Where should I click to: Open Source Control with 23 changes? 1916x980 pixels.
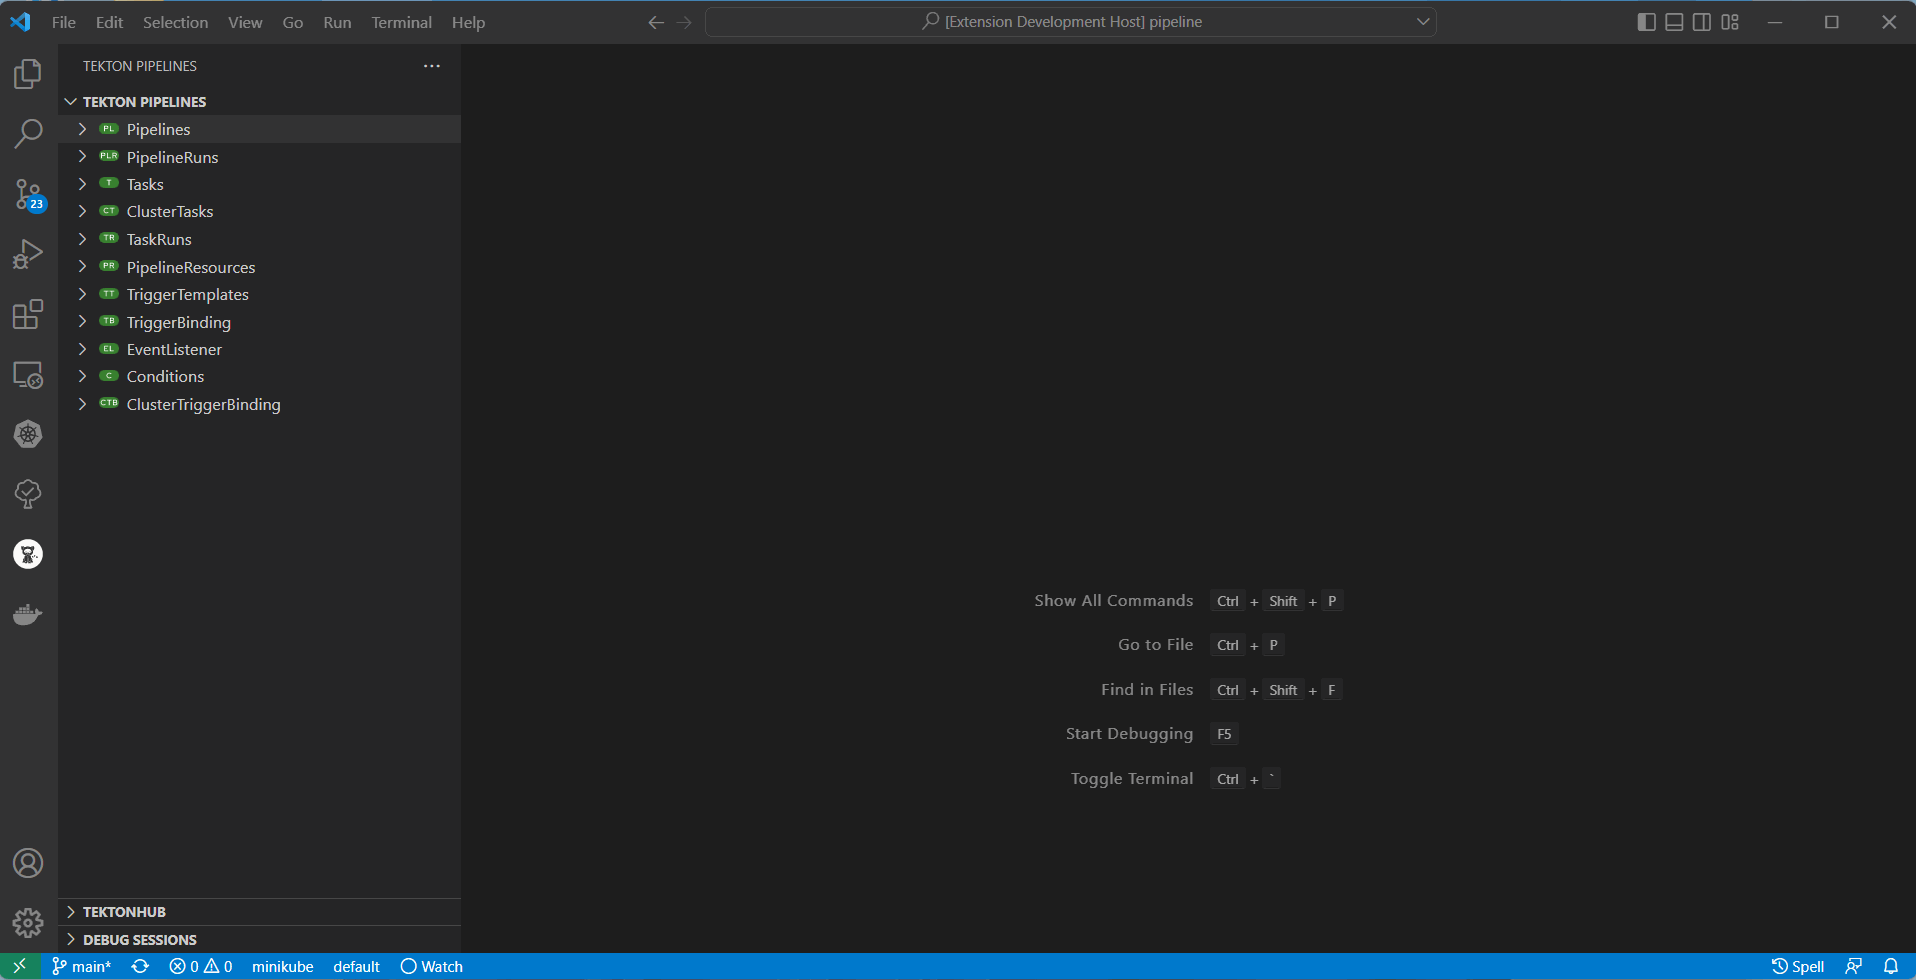28,194
